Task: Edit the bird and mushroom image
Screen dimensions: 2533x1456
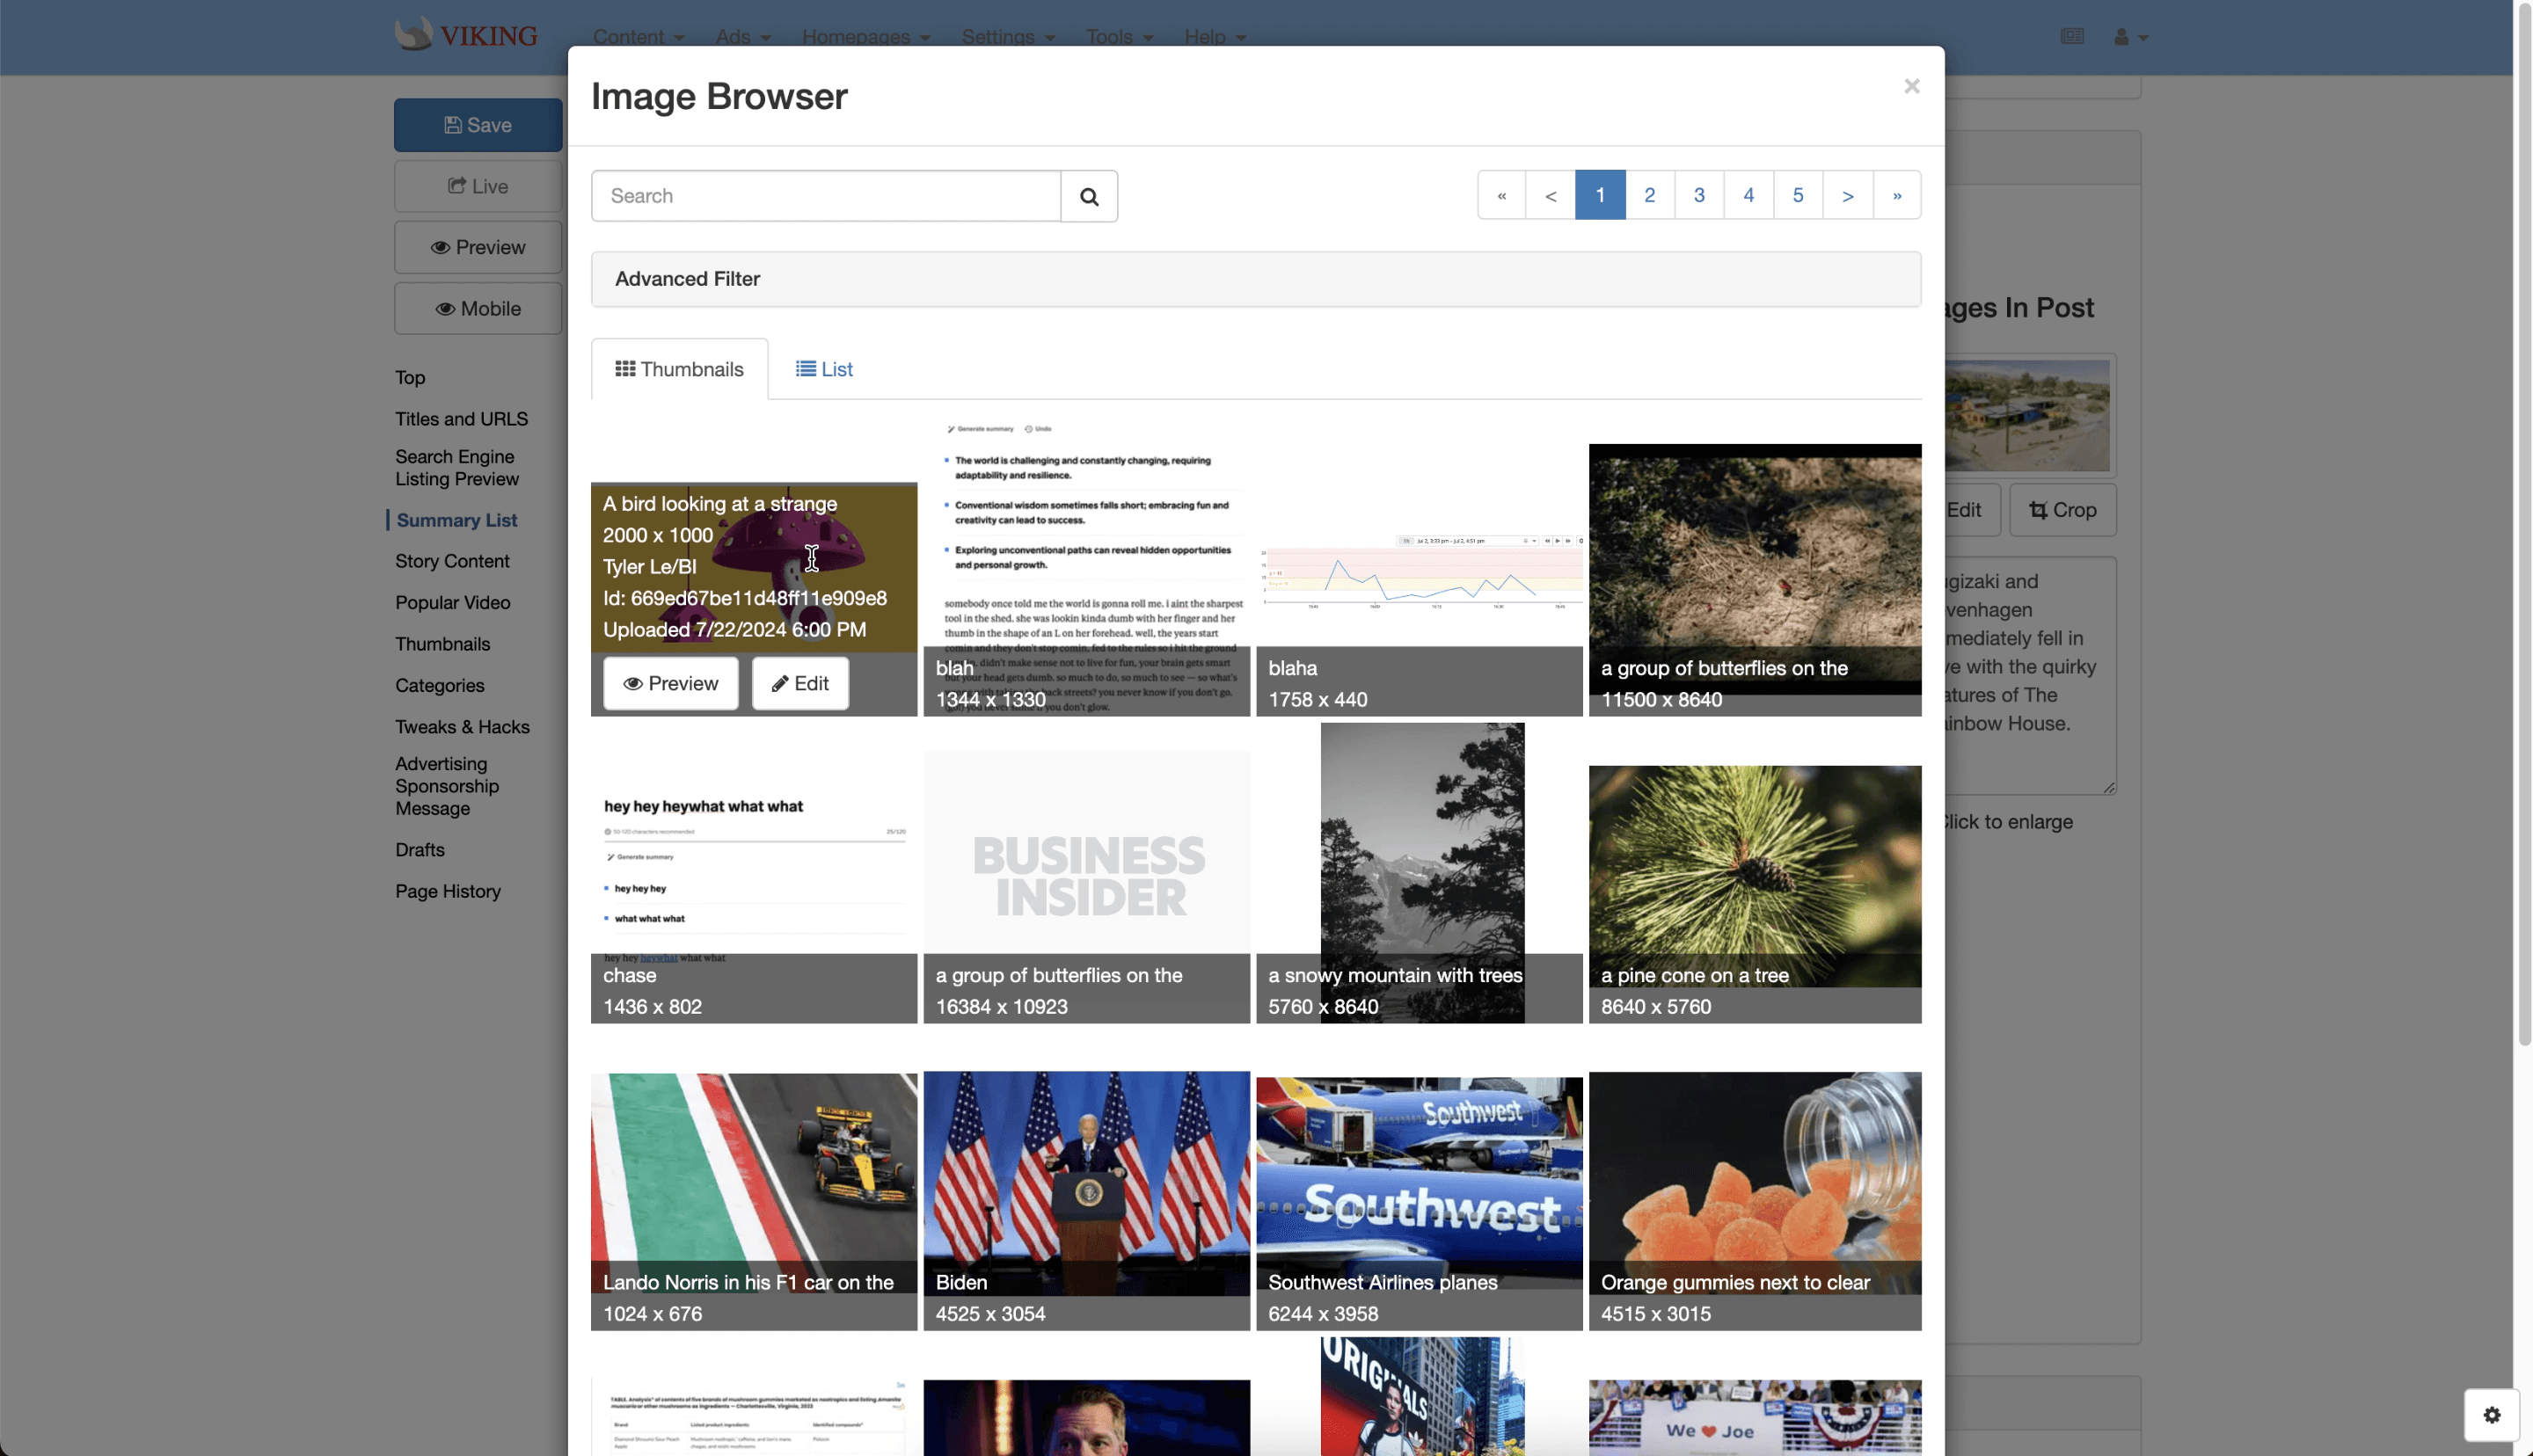Action: [800, 684]
